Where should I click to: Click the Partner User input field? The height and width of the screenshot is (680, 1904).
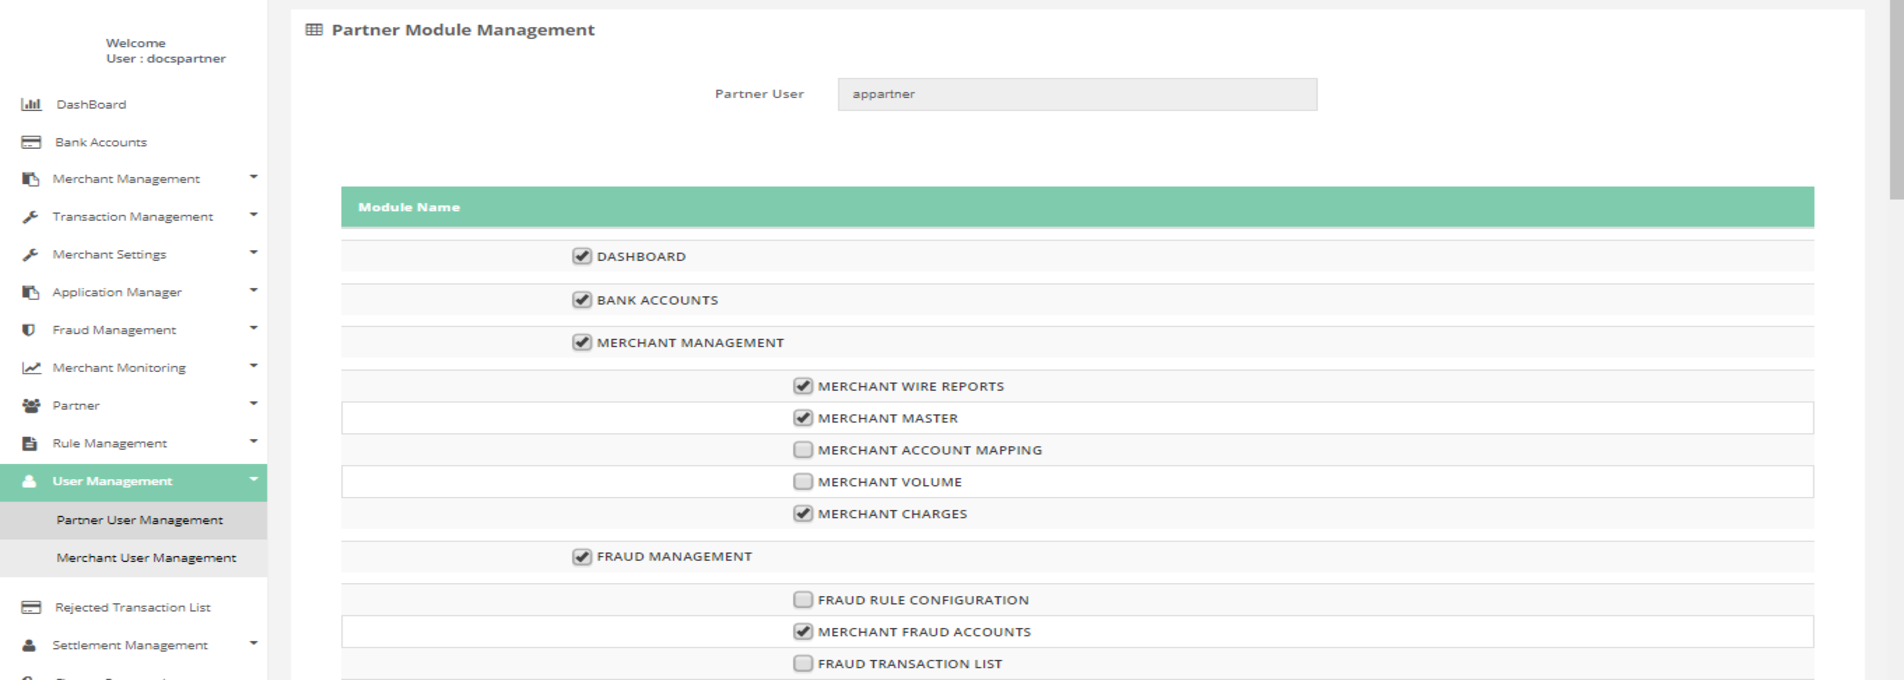click(1076, 94)
